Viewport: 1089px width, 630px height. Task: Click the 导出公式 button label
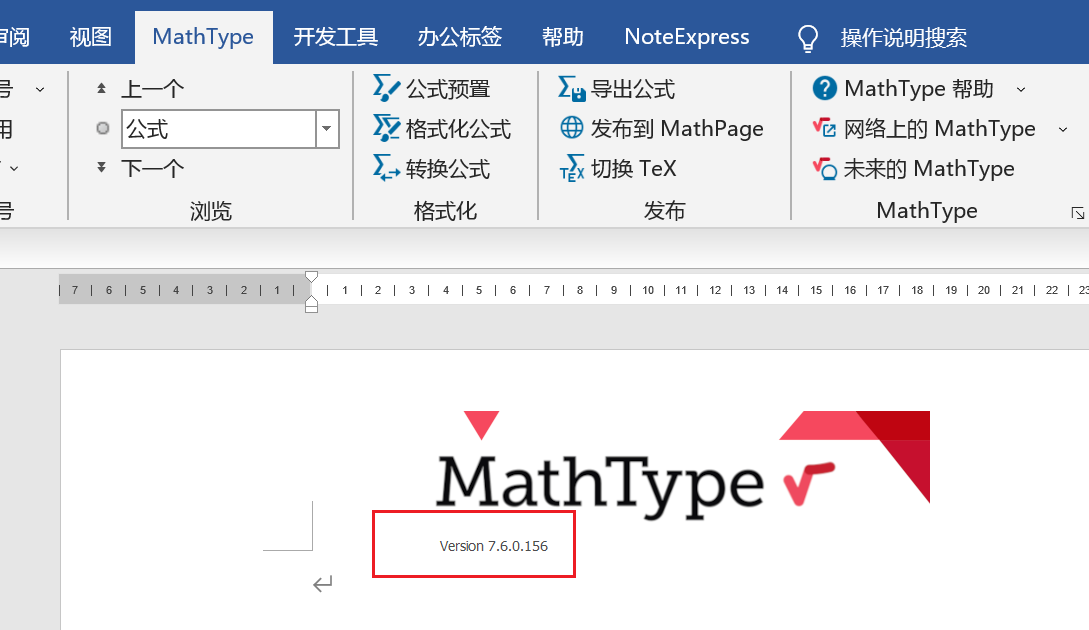coord(633,89)
